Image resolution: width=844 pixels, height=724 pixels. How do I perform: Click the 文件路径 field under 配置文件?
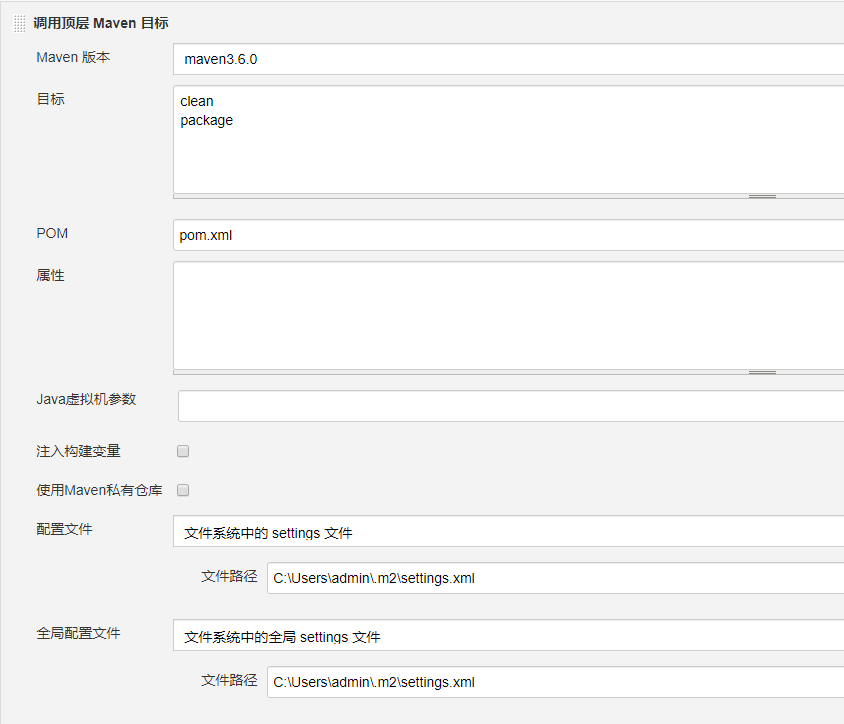(x=555, y=578)
